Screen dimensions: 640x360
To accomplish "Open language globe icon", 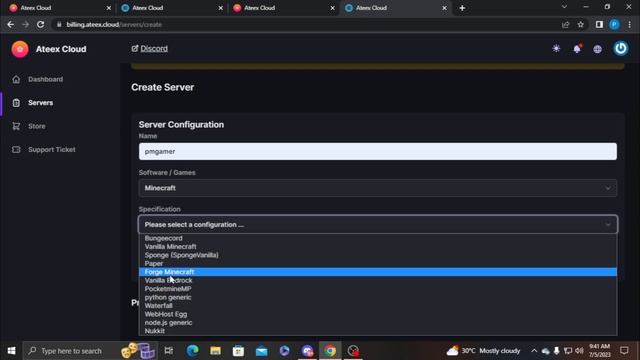I will coord(598,49).
